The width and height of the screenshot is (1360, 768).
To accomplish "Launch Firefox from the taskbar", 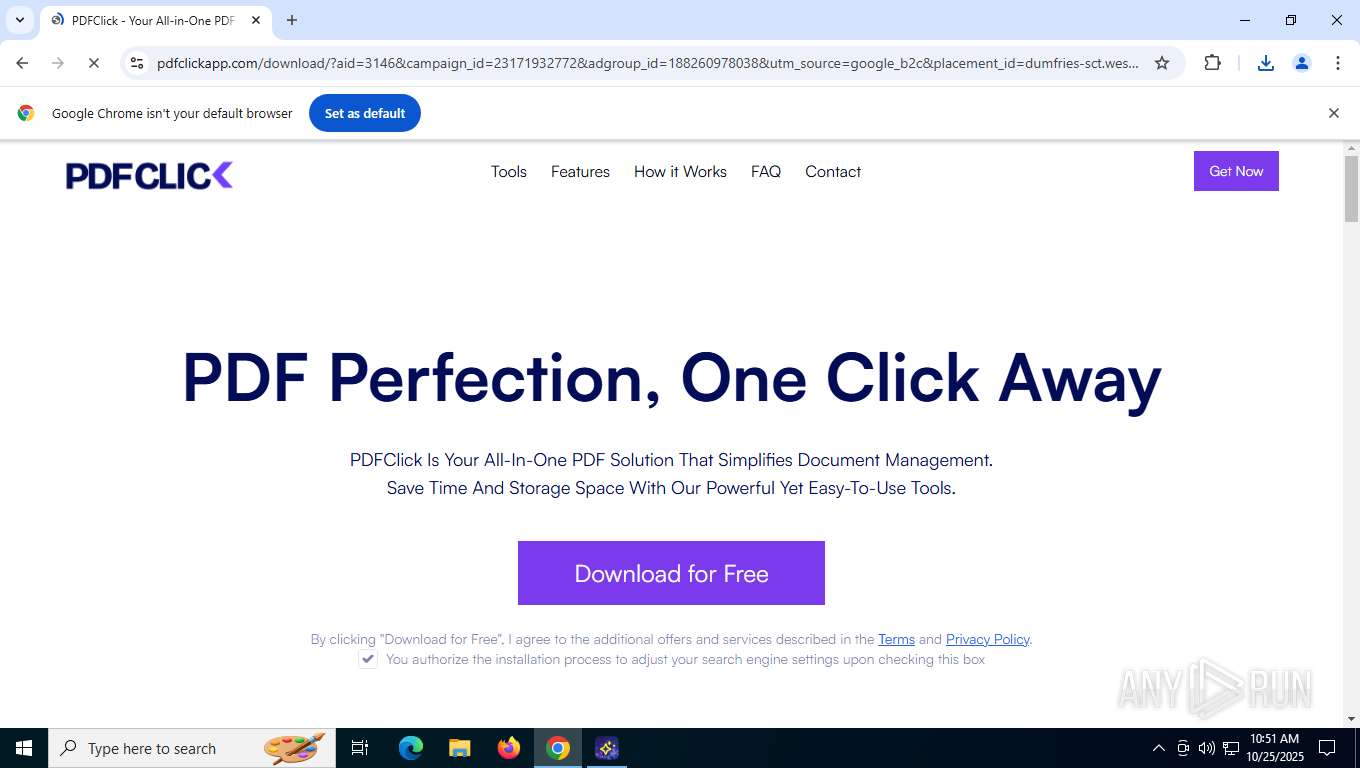I will coord(509,748).
